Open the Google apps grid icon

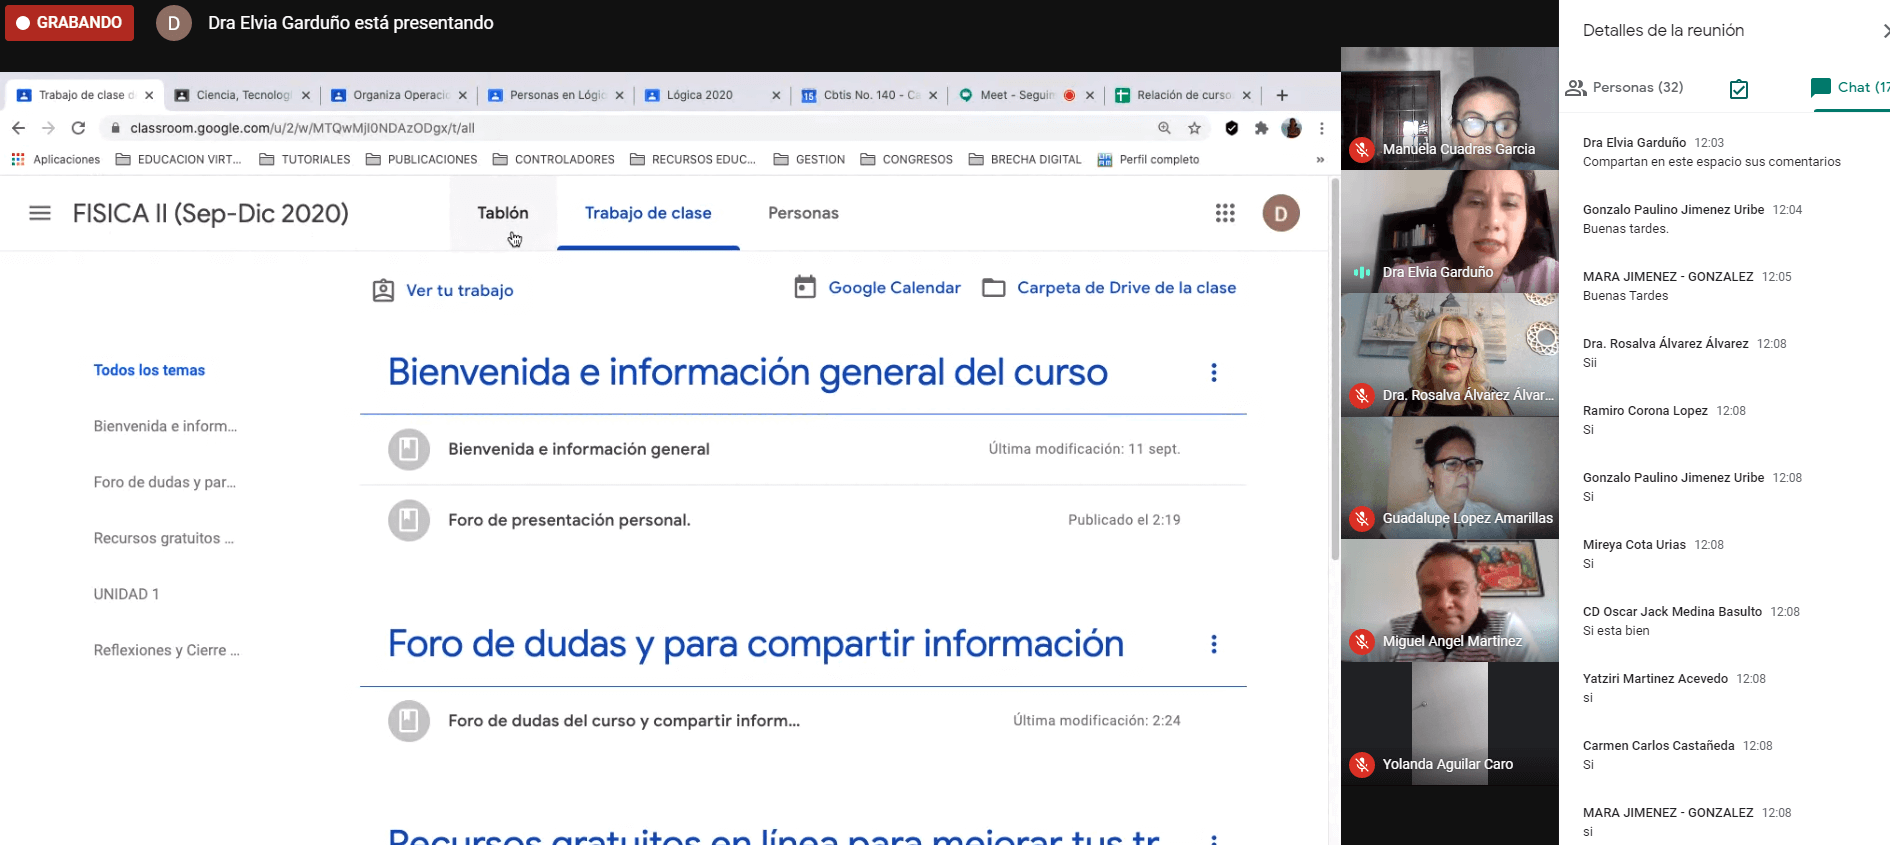(1225, 213)
